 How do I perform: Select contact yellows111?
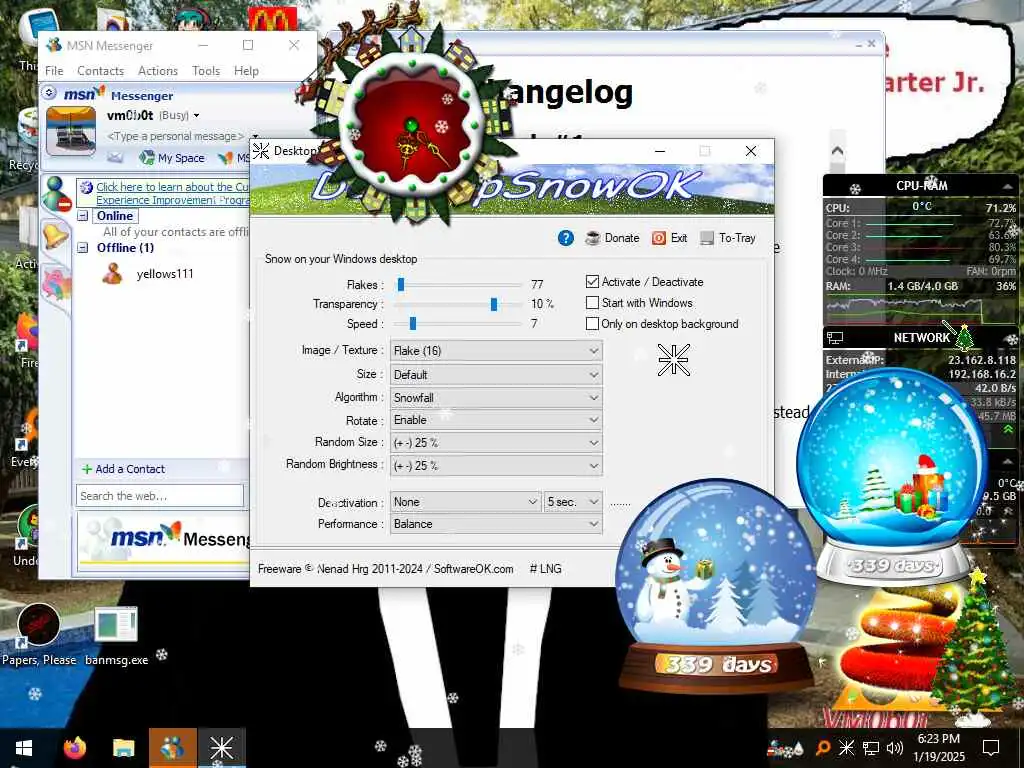165,274
